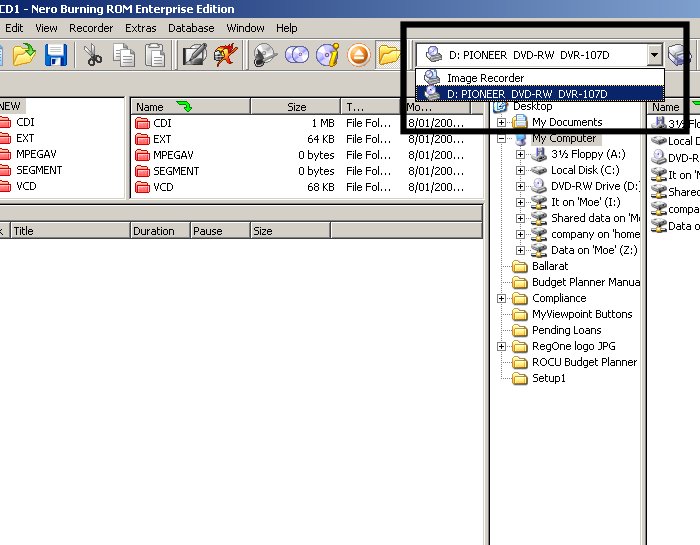The image size is (700, 545).
Task: Click the Duration column header
Action: coord(160,231)
